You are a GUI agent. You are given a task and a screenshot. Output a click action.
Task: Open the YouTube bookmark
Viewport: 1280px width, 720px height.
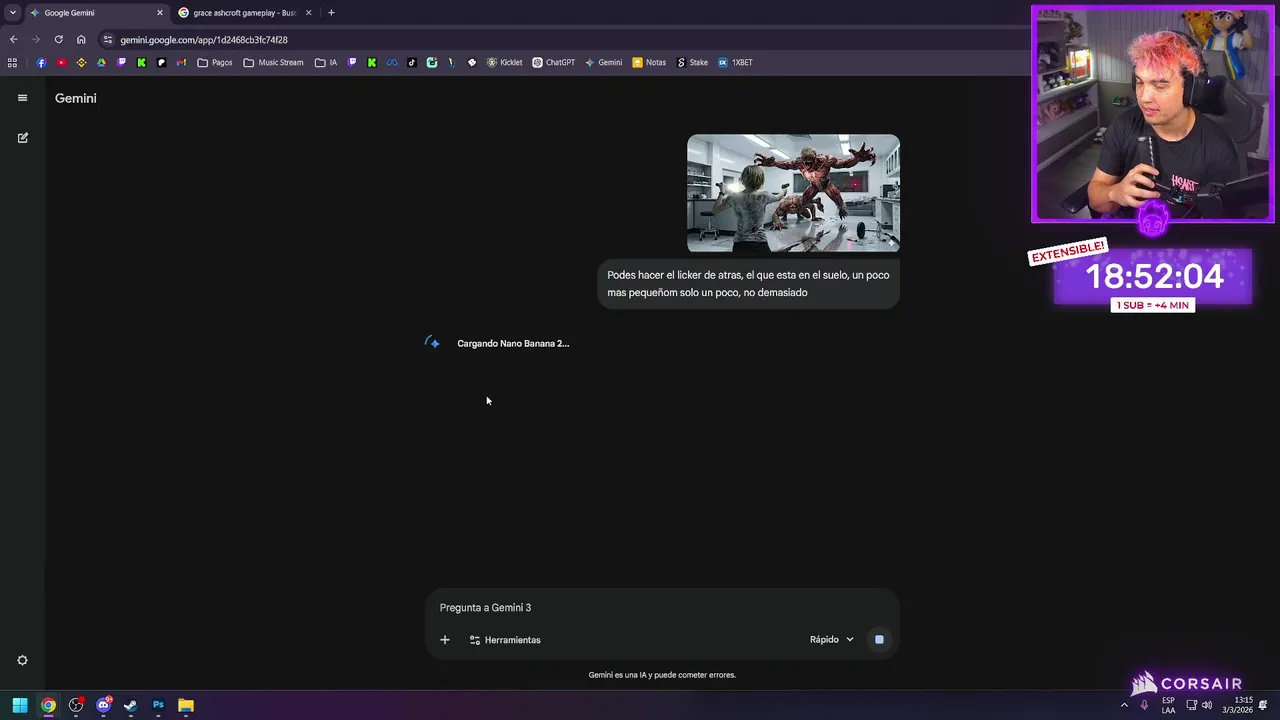[x=61, y=62]
